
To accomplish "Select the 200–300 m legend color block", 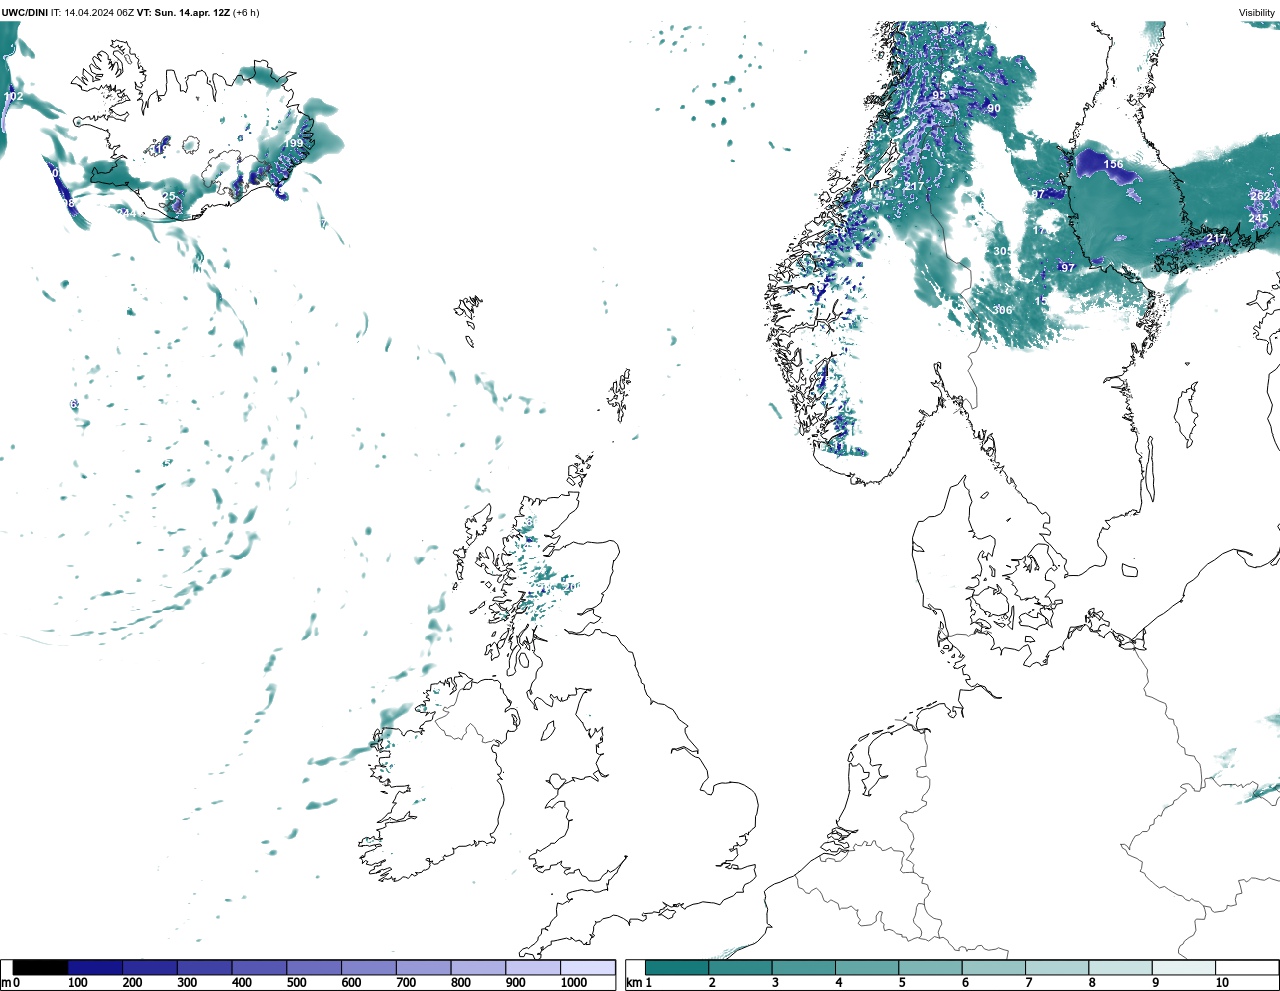I will 150,967.
